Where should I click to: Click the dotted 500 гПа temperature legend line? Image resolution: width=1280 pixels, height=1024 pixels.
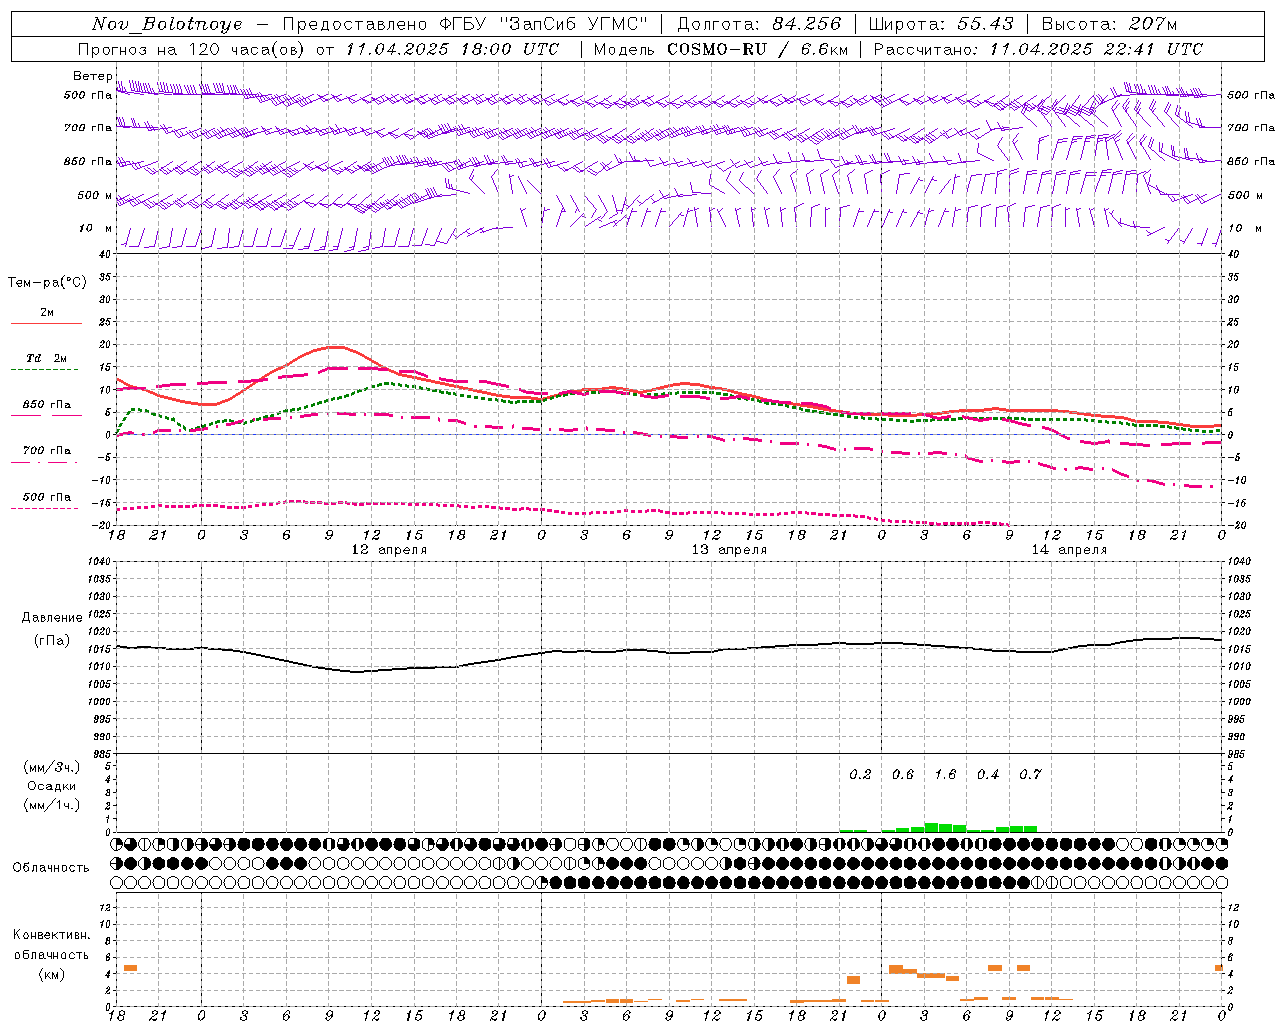(x=46, y=508)
